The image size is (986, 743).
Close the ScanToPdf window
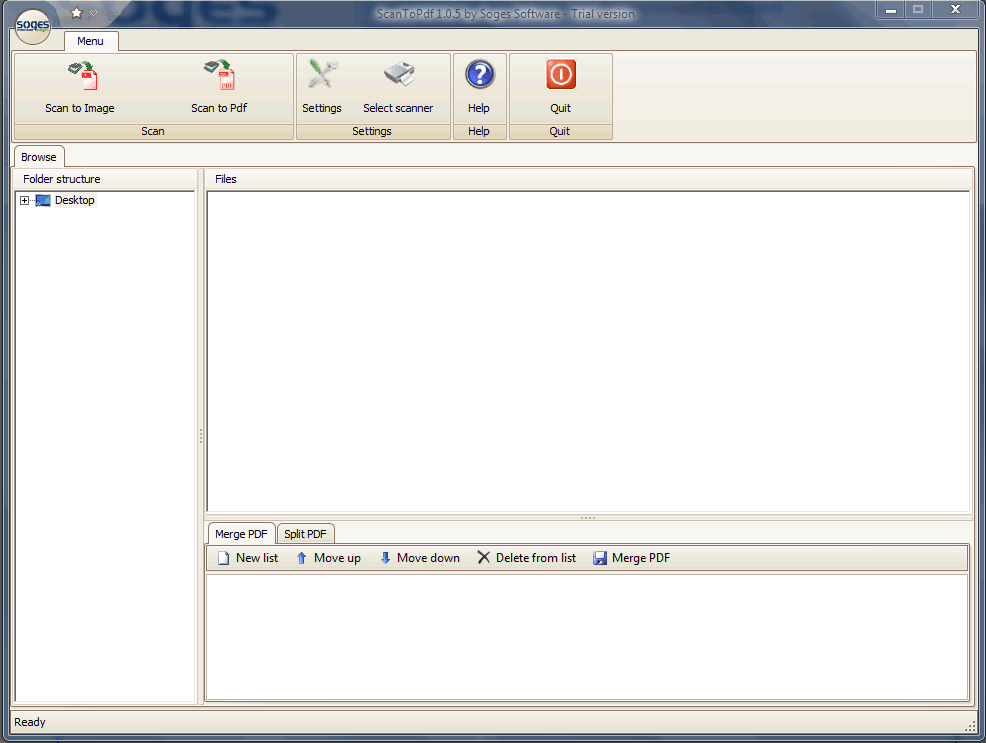955,9
